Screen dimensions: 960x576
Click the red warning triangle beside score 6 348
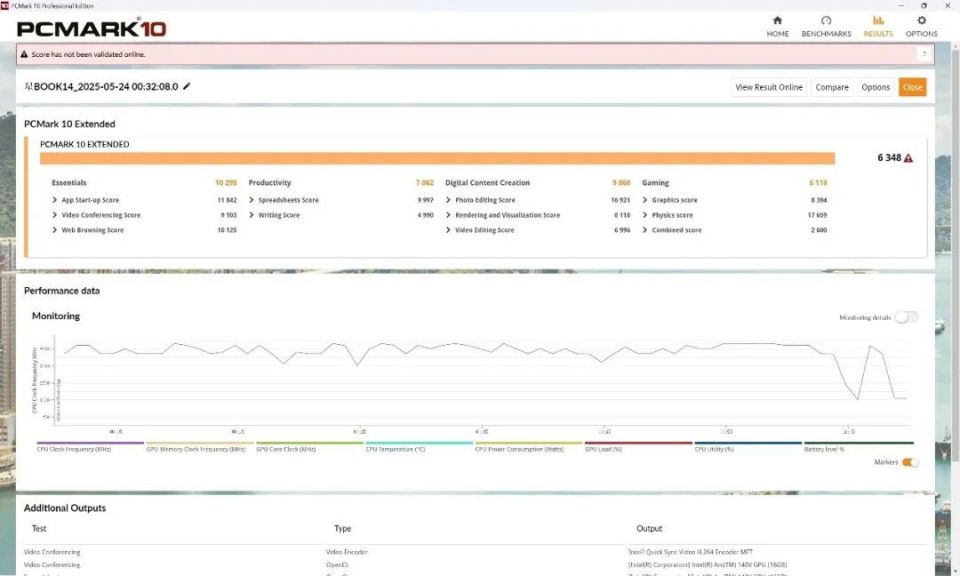[x=909, y=158]
